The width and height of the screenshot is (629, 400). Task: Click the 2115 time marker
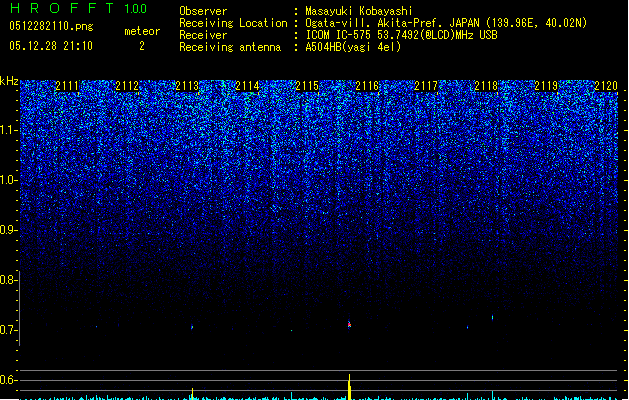tap(307, 86)
